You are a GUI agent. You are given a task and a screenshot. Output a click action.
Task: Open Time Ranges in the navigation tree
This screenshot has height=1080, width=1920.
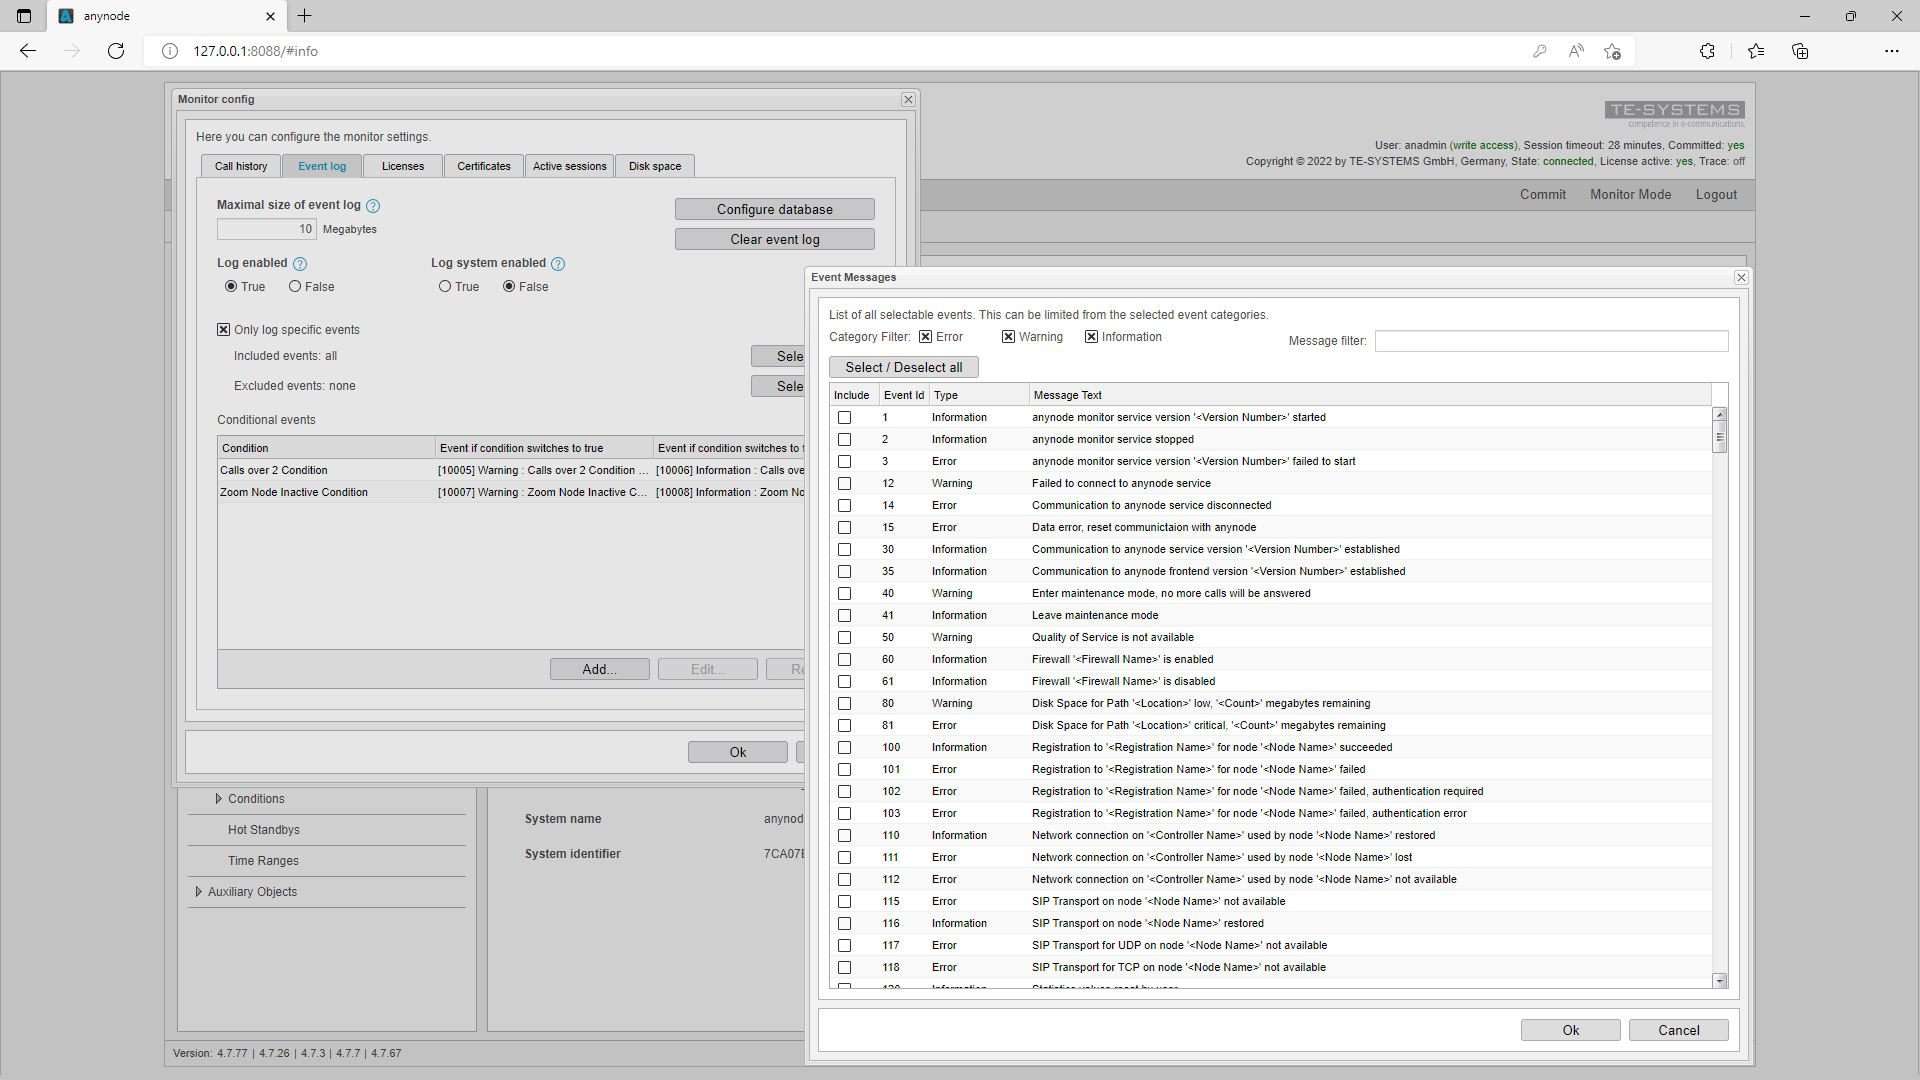coord(263,861)
